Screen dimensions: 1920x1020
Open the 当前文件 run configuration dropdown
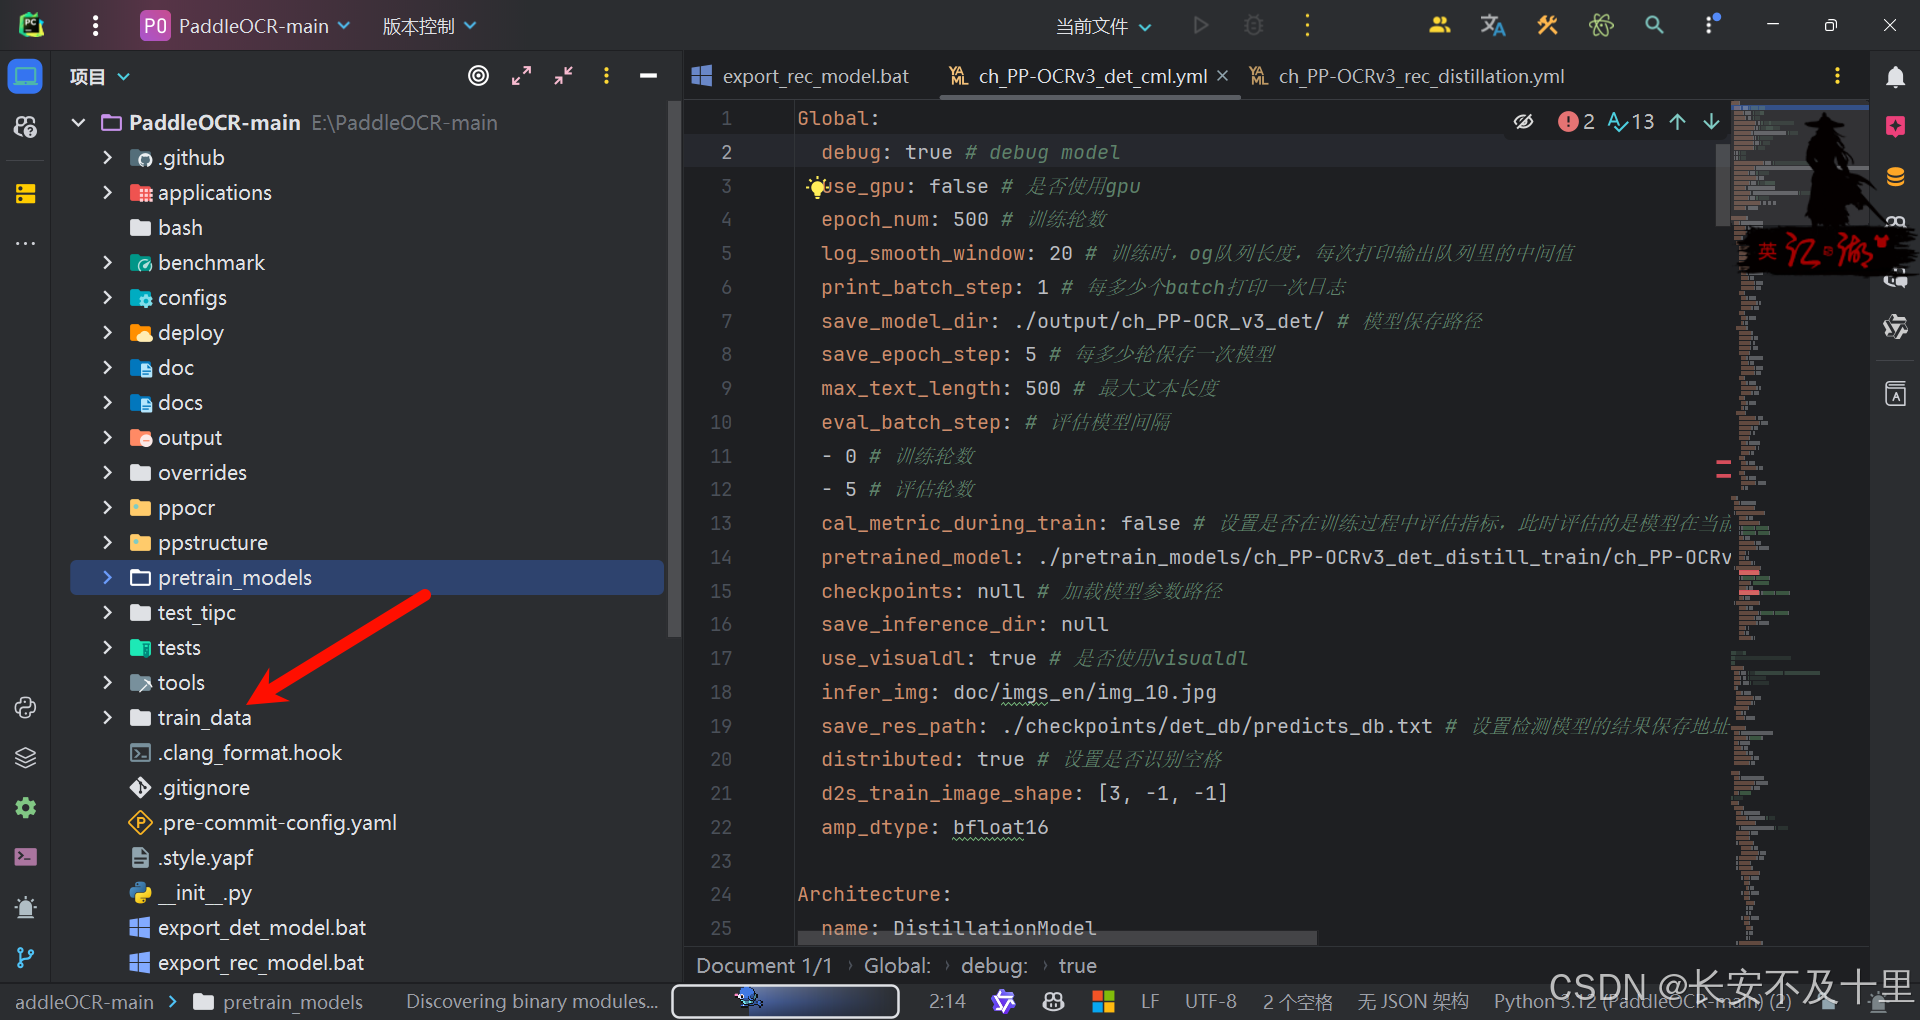pyautogui.click(x=1104, y=26)
